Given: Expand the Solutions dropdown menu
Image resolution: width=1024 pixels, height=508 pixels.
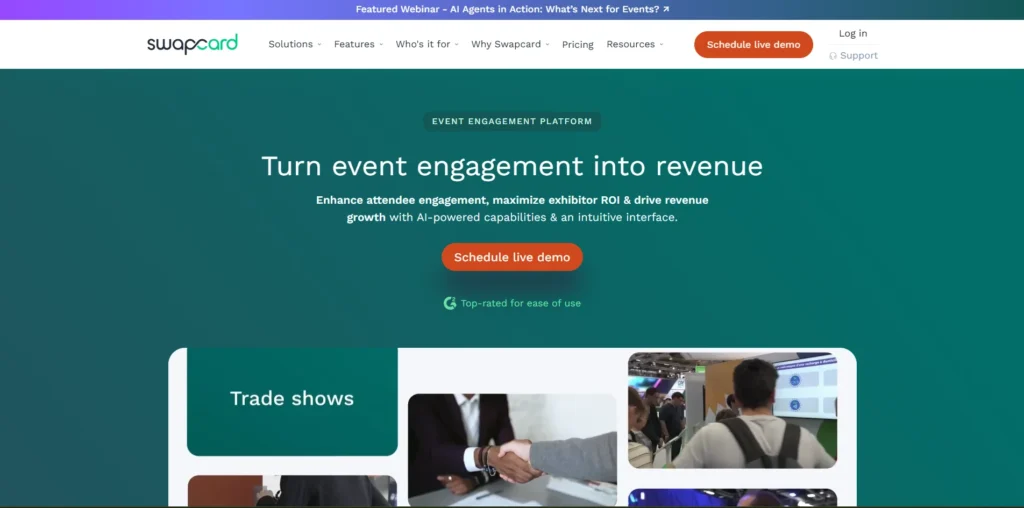Looking at the screenshot, I should (x=295, y=44).
